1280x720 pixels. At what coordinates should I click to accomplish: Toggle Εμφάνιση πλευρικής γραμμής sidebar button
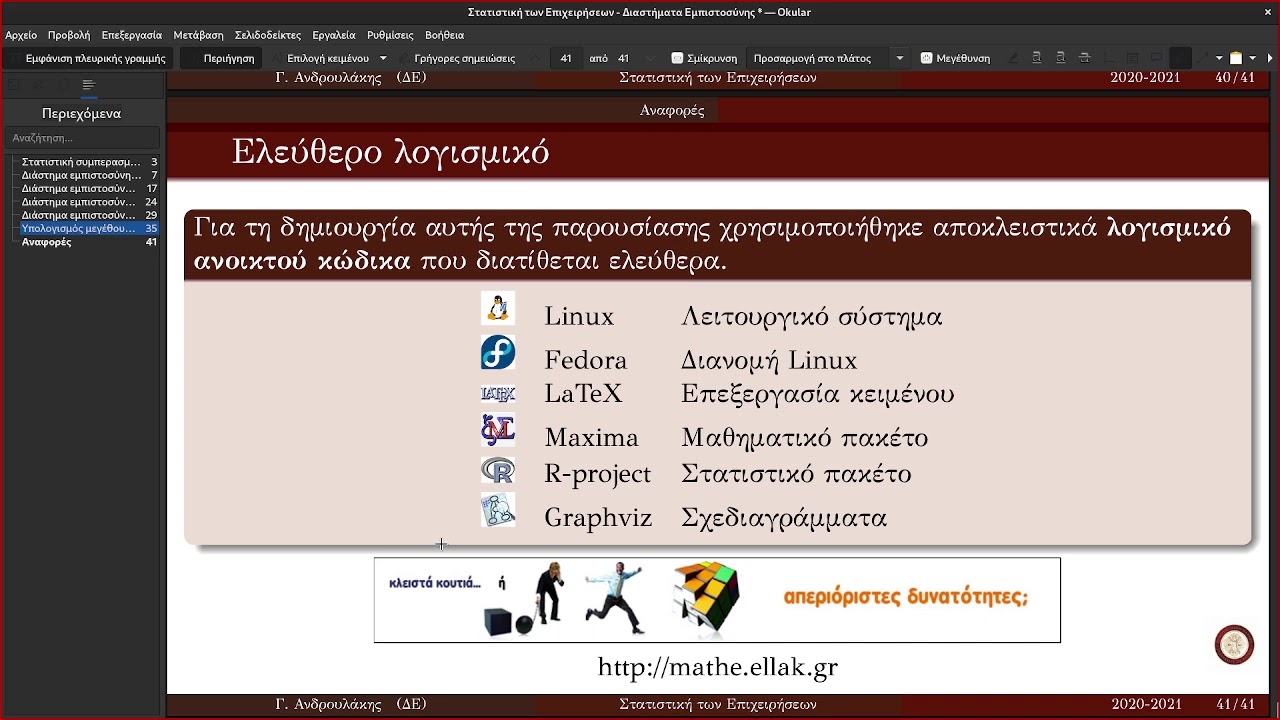tap(88, 58)
